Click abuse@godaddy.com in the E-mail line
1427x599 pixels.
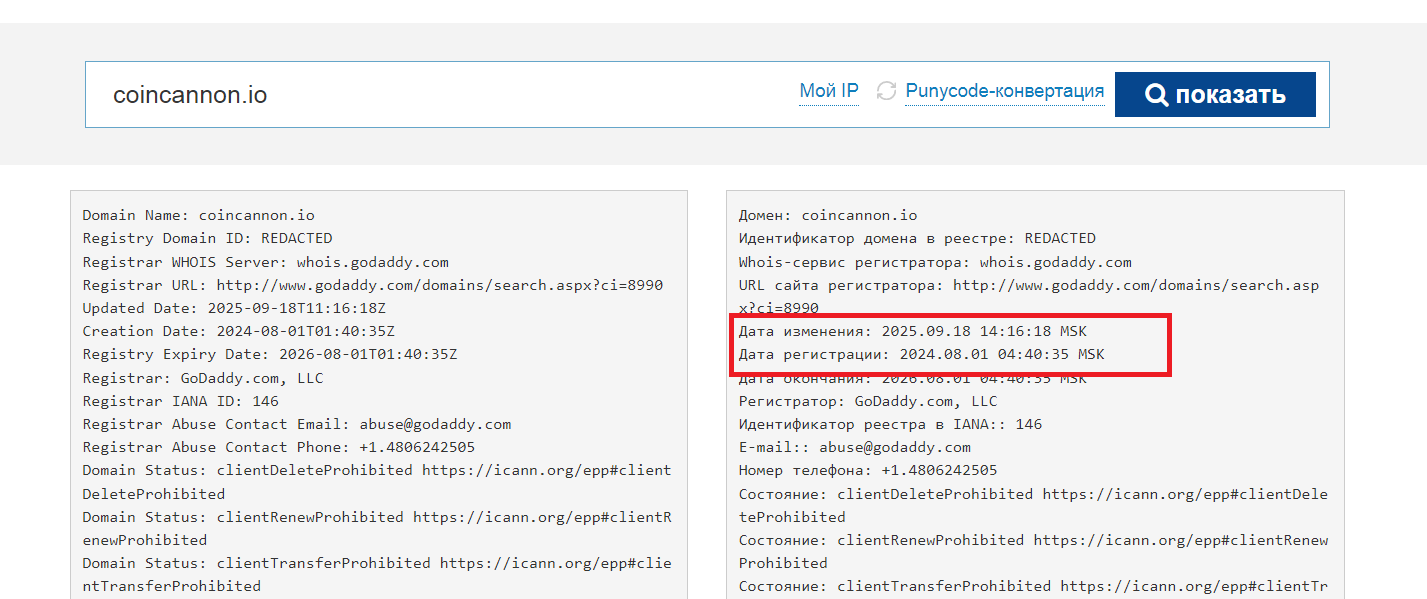894,447
